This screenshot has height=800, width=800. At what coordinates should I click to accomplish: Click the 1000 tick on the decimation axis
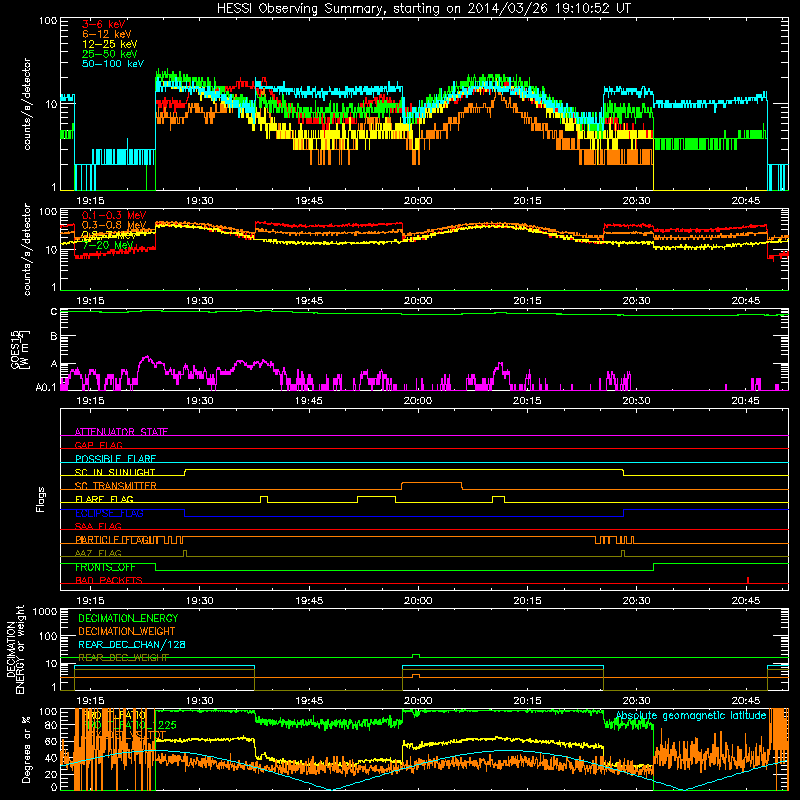coord(45,611)
